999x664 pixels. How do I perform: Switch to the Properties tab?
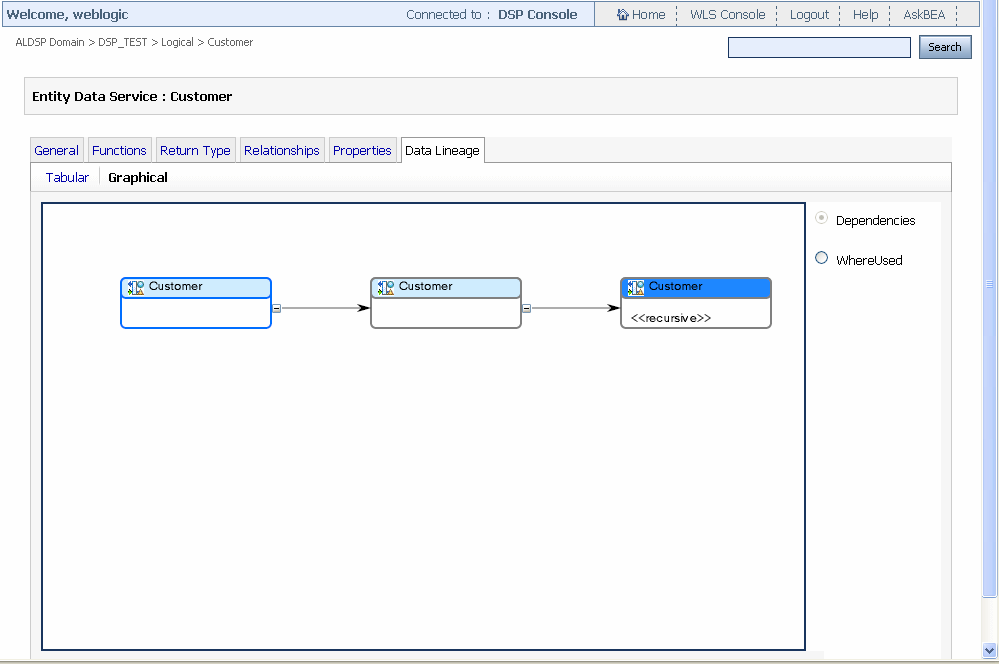[362, 150]
